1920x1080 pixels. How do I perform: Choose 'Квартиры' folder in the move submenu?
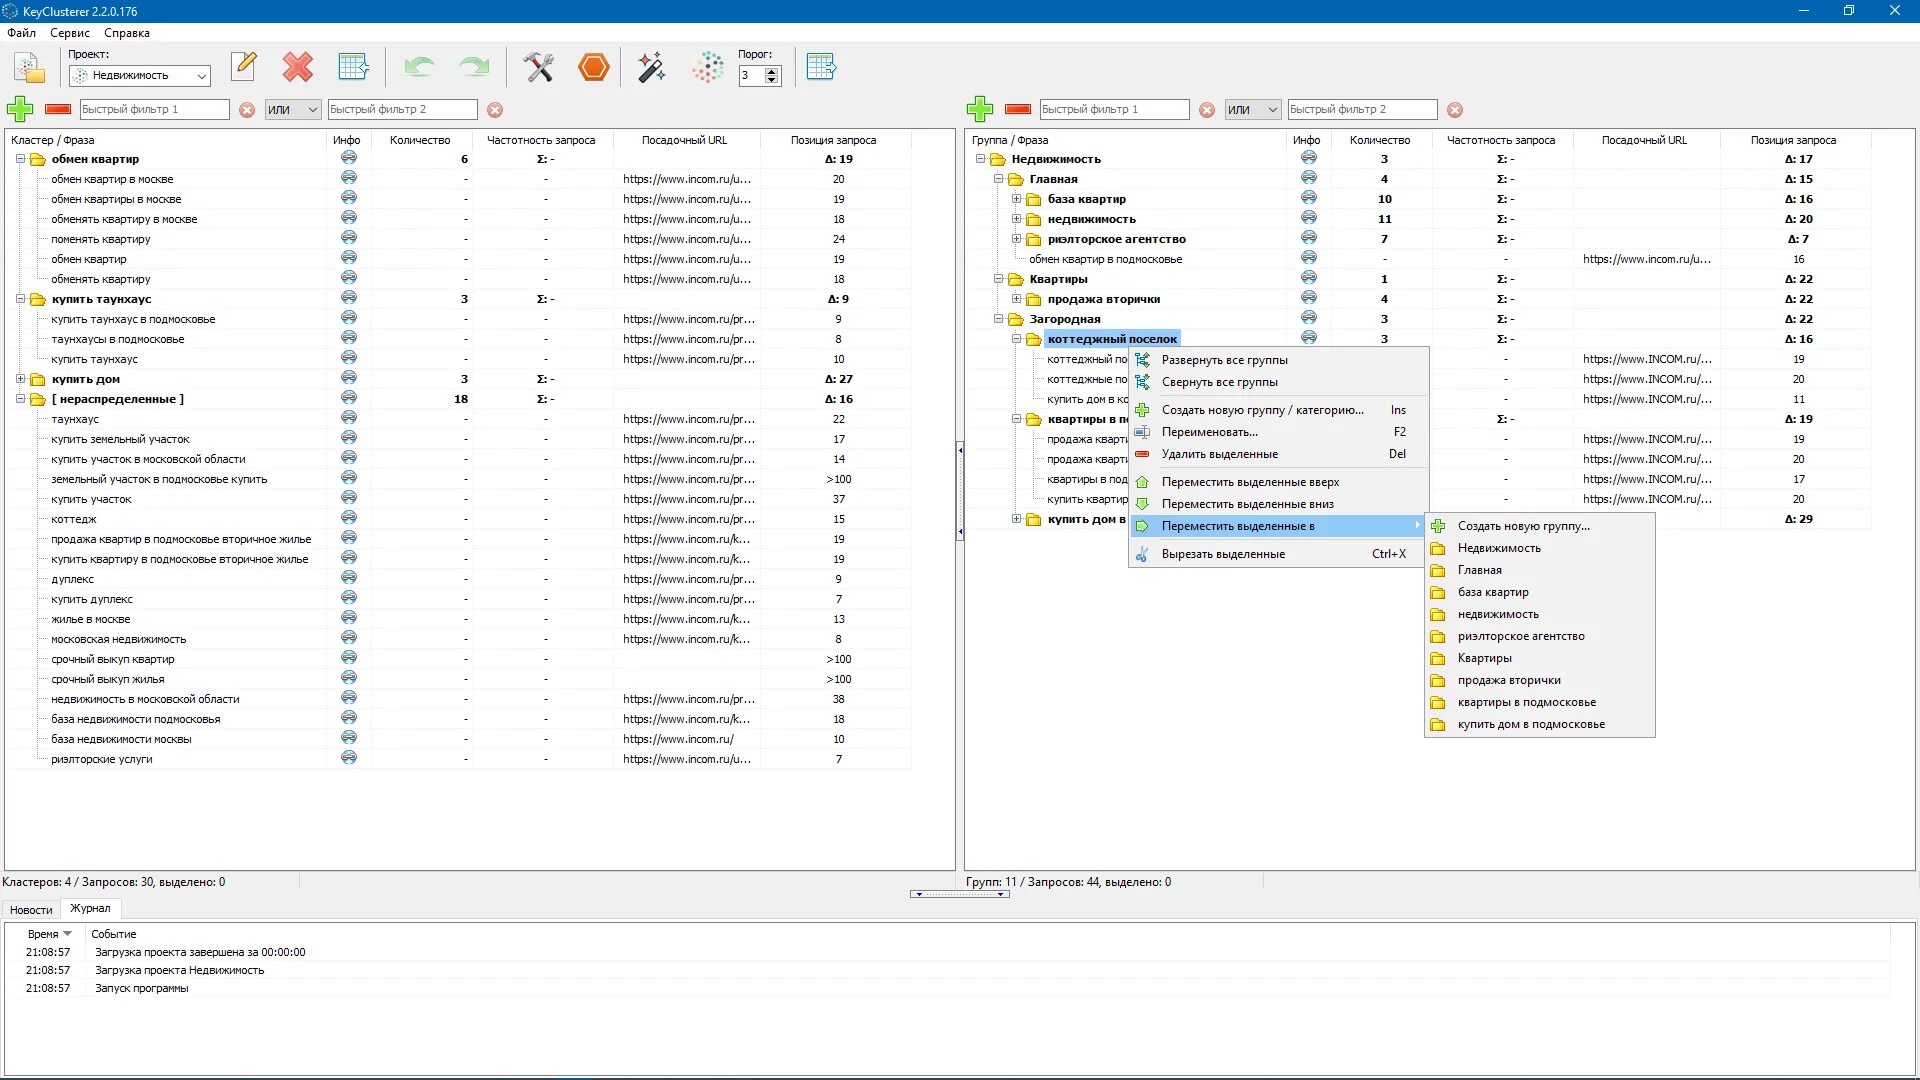click(1484, 658)
